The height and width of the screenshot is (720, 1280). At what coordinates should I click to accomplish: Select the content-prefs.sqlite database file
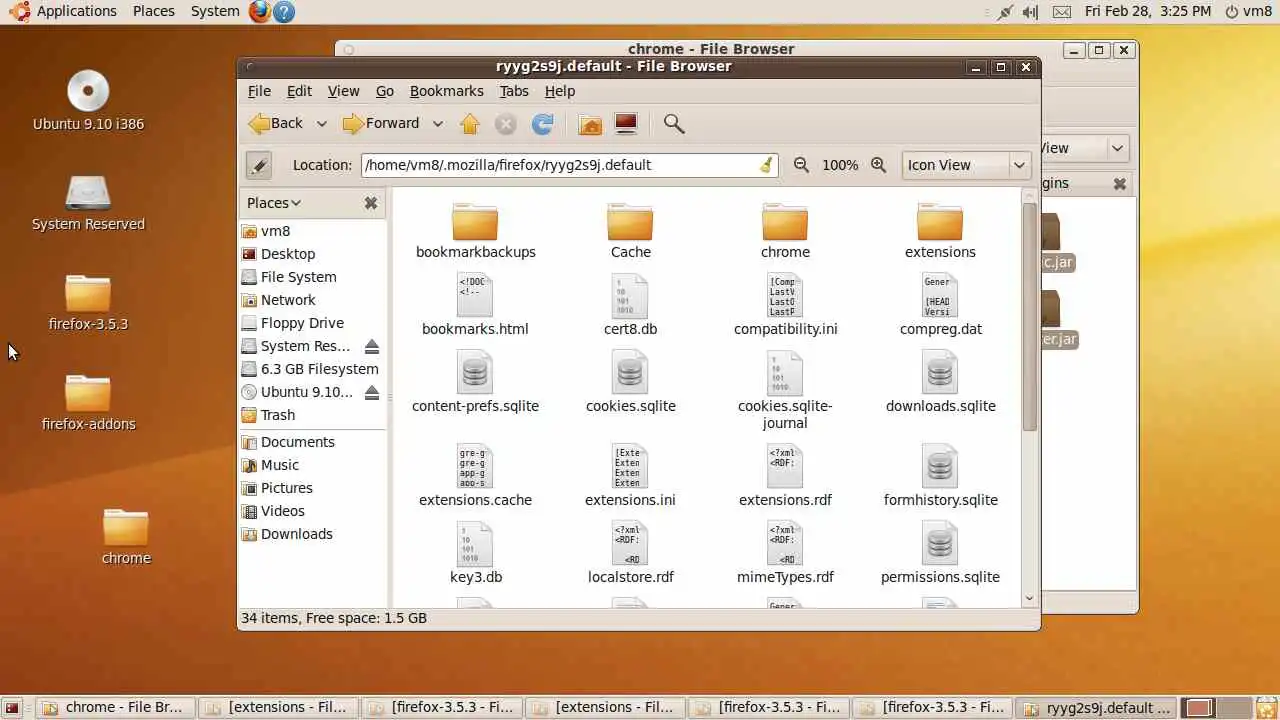(x=475, y=382)
